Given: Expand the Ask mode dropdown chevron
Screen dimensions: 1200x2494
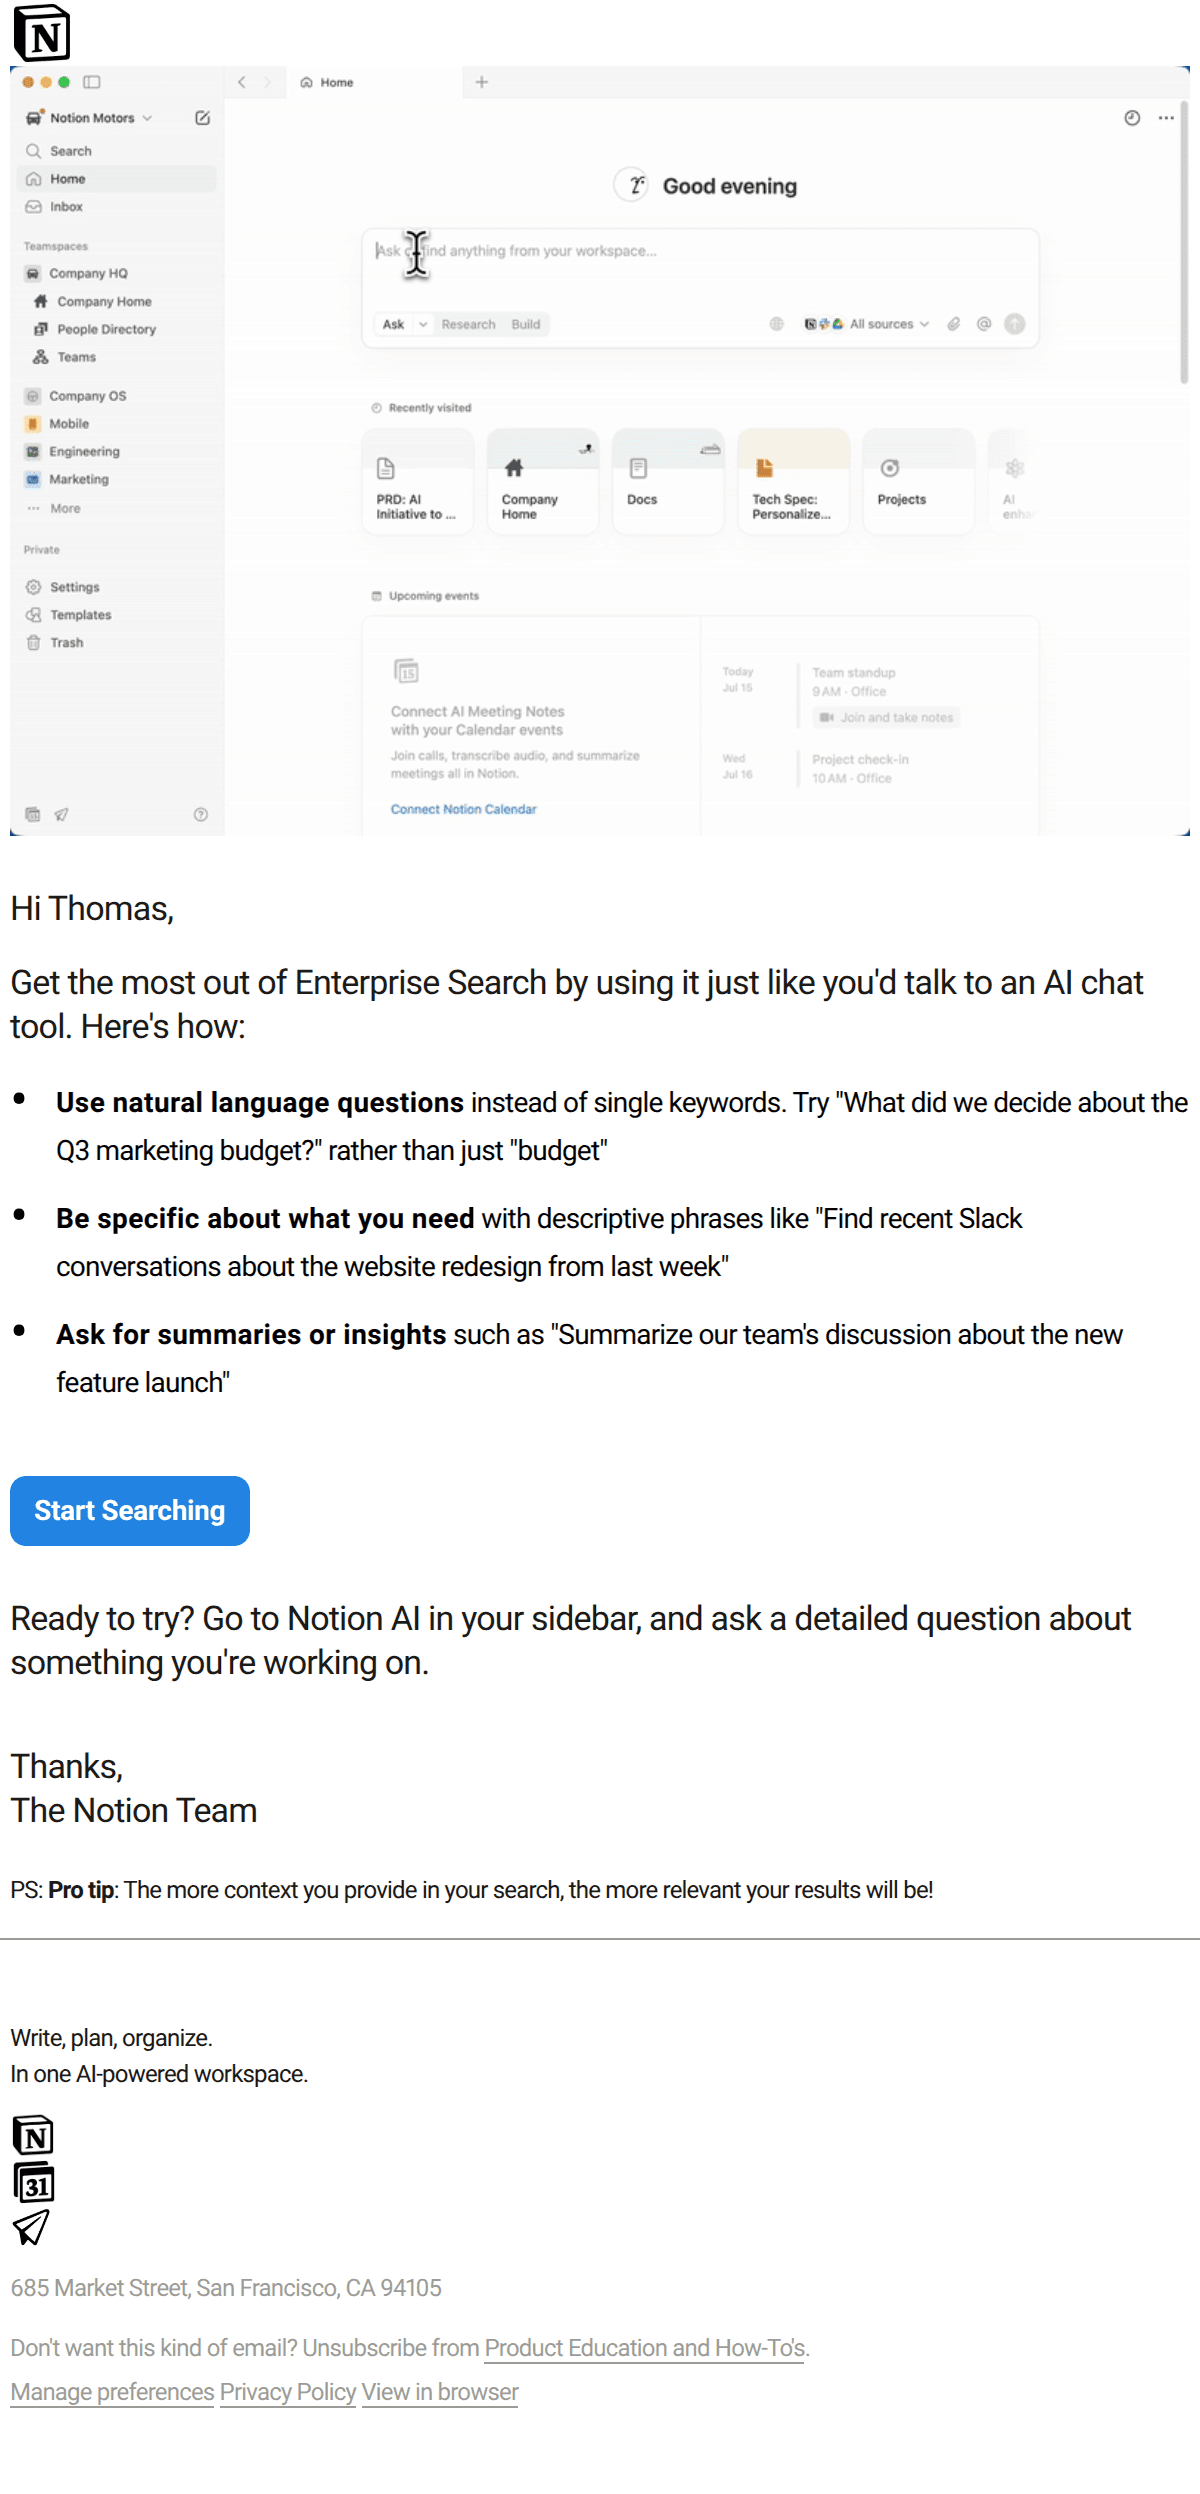Looking at the screenshot, I should (423, 324).
